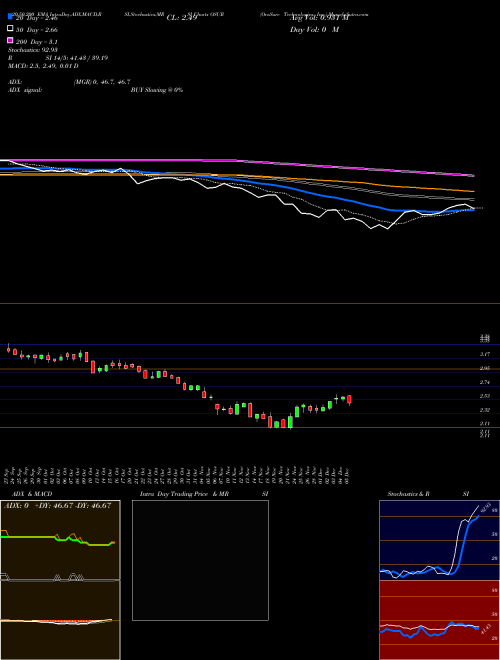The width and height of the screenshot is (500, 660).
Task: Click the 'BUY Slowing @ 0%' signal text
Action: pos(157,90)
